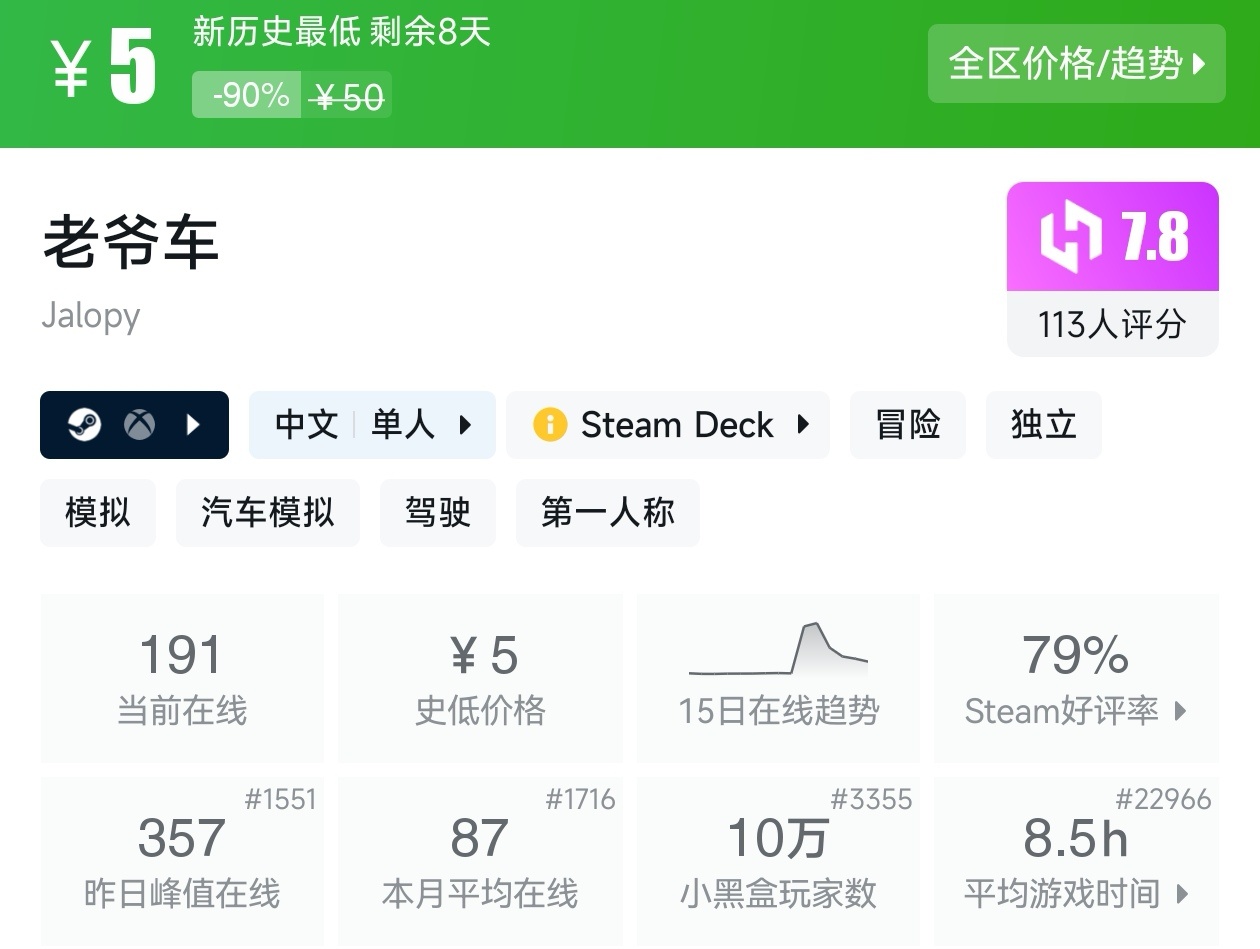Open the 113人评分 rating count
1260x949 pixels.
click(x=1112, y=324)
